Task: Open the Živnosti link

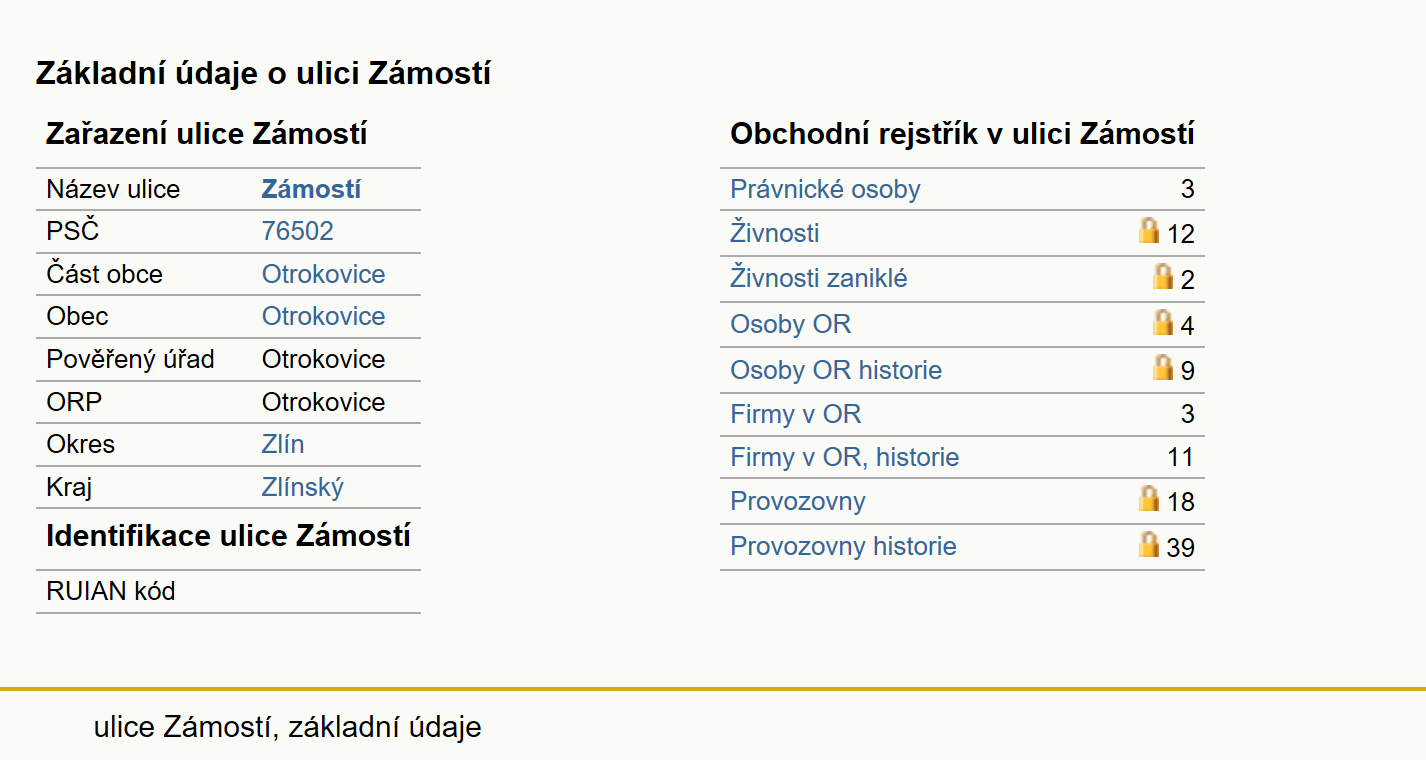Action: coord(775,233)
